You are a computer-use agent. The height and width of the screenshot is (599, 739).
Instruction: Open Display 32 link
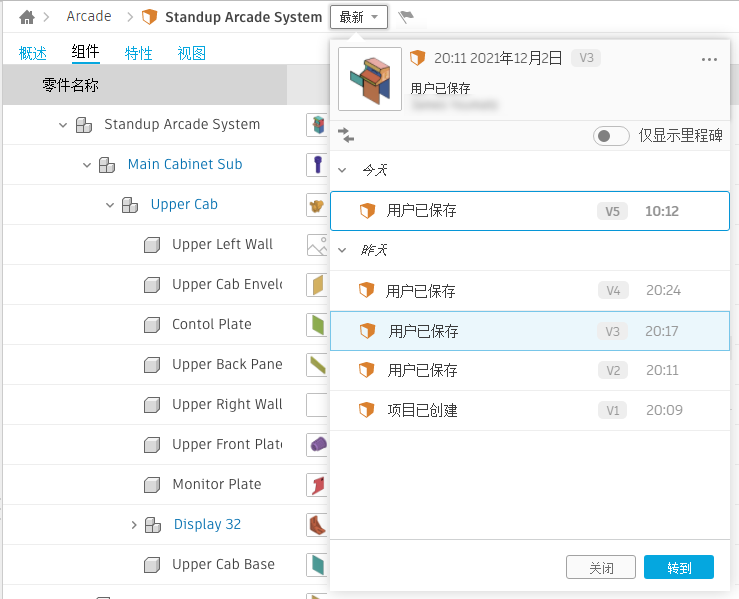[207, 525]
